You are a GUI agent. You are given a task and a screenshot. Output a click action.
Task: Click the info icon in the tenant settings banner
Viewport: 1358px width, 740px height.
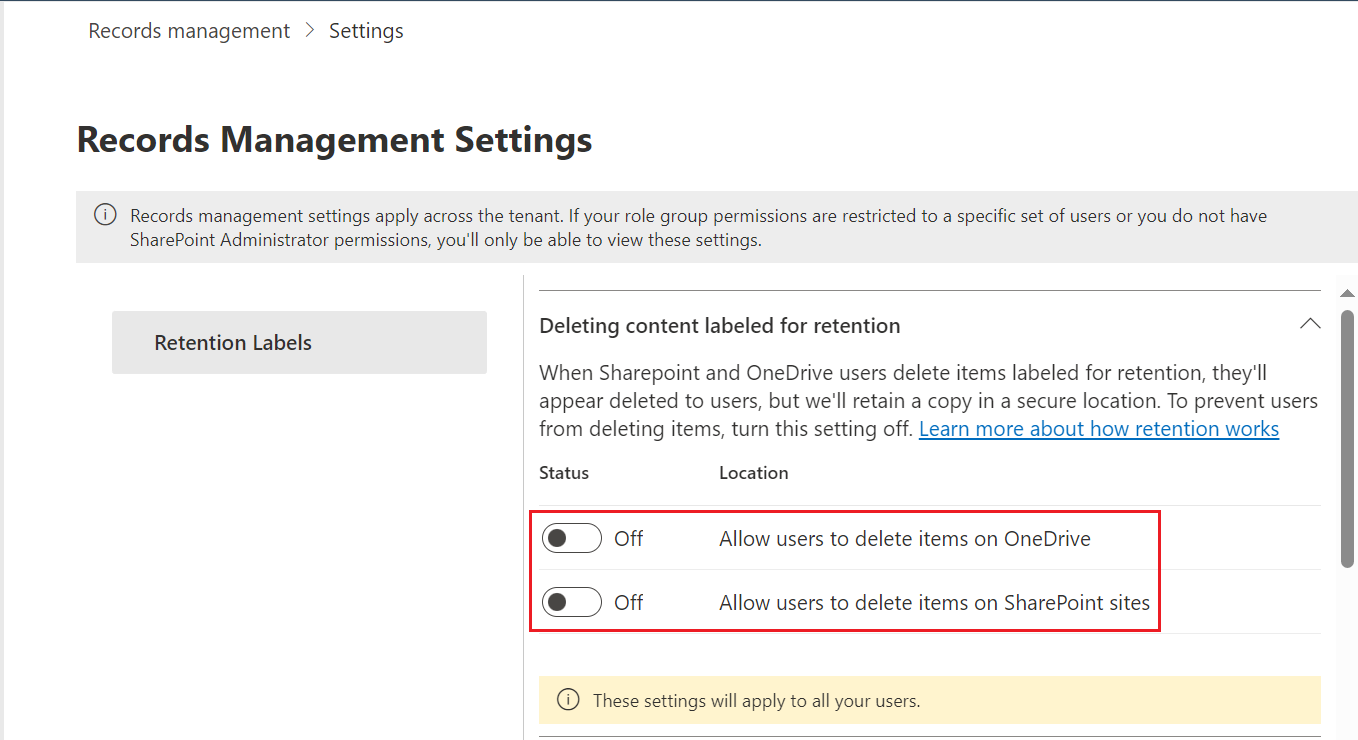(x=105, y=214)
